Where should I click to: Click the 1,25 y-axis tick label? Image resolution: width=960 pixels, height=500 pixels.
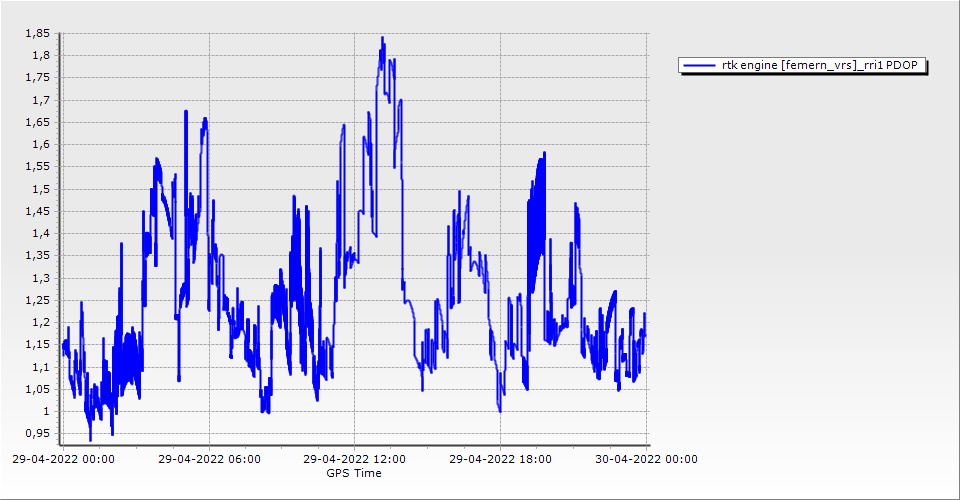point(37,300)
